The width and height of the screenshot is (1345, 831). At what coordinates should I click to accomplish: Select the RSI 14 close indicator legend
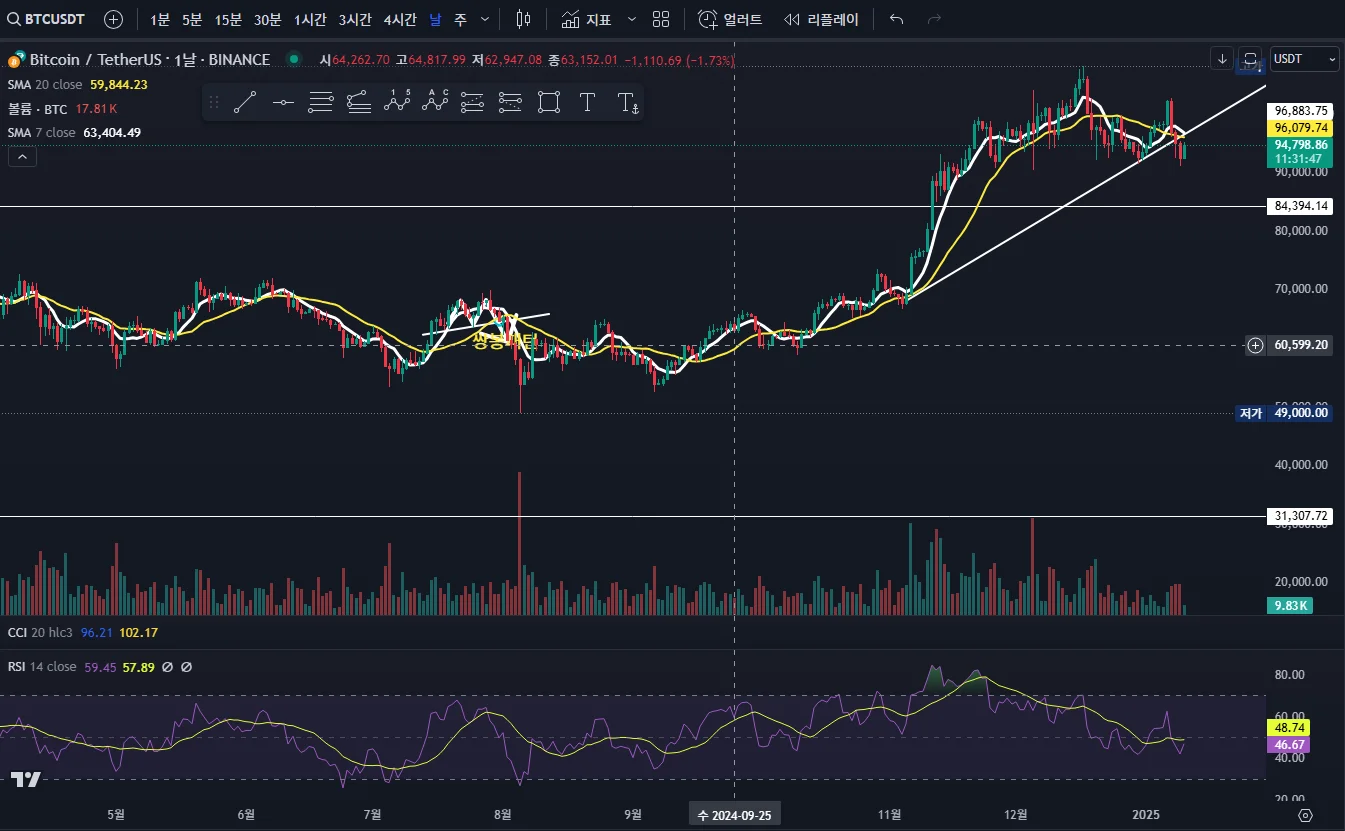click(100, 667)
